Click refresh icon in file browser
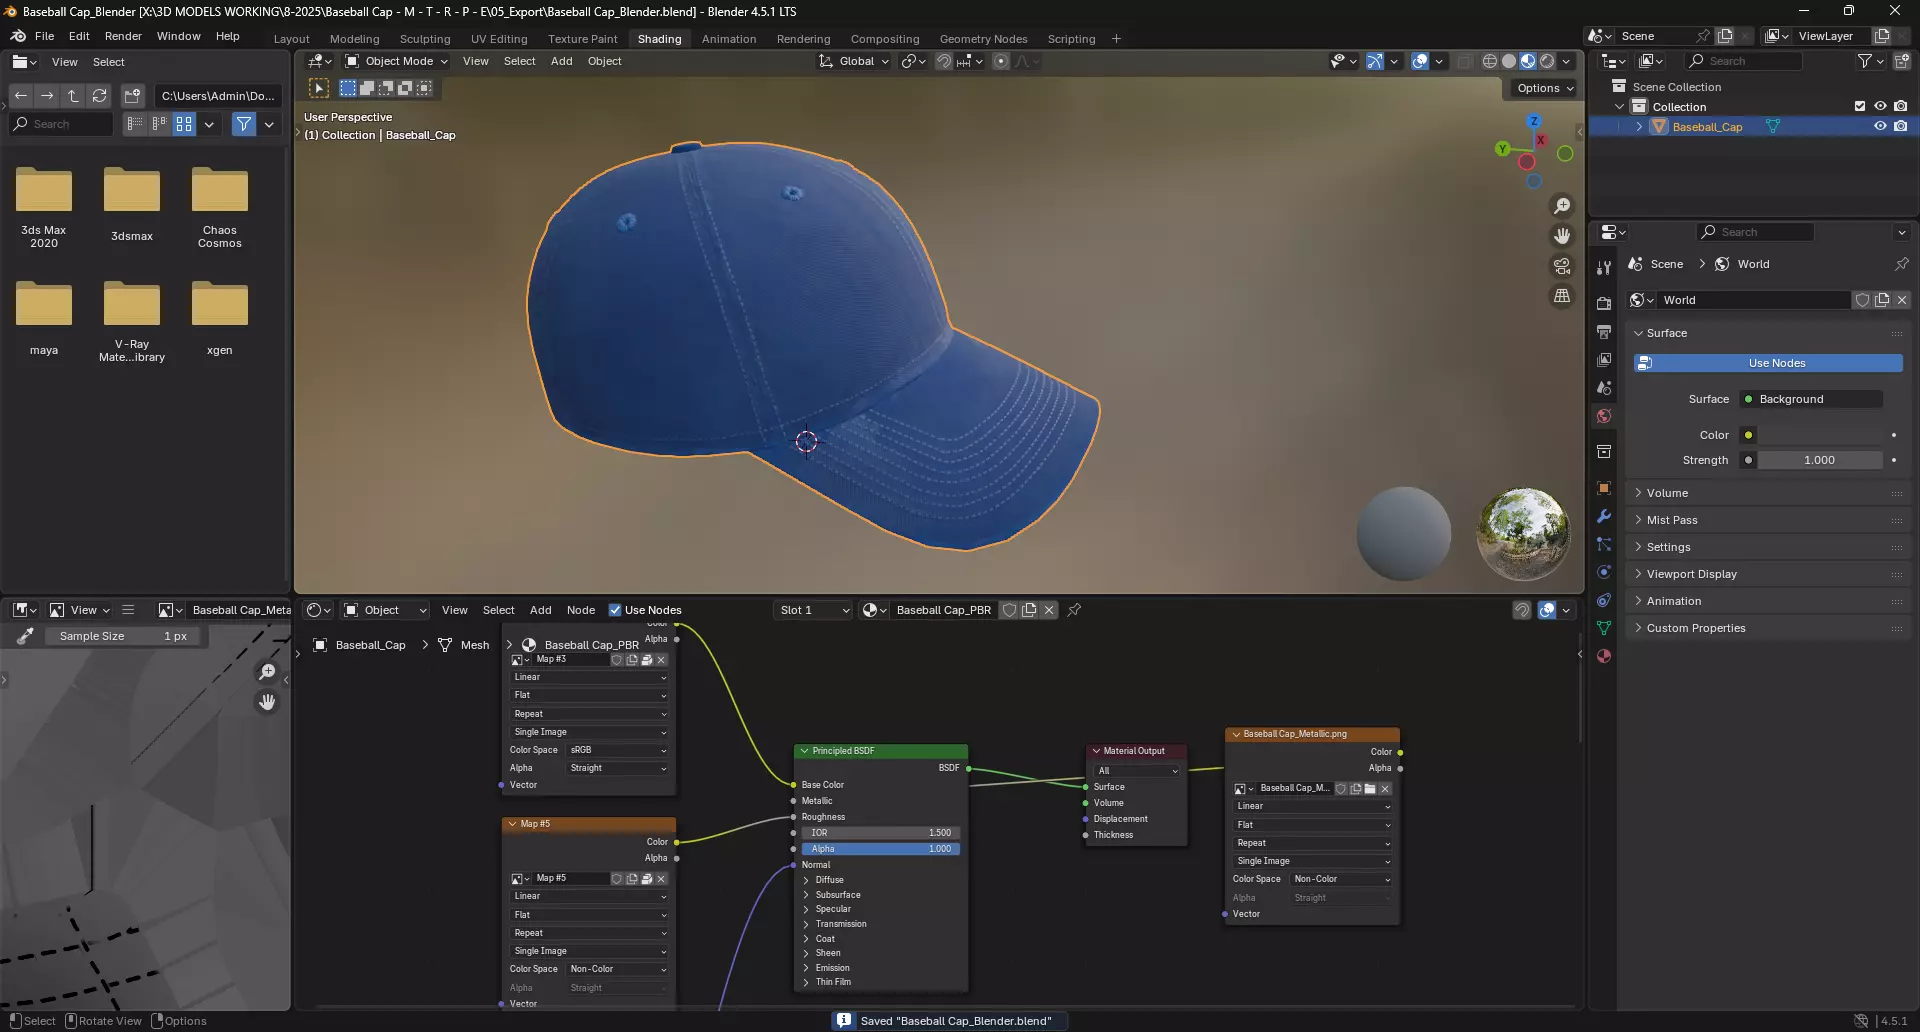This screenshot has height=1032, width=1920. tap(99, 96)
